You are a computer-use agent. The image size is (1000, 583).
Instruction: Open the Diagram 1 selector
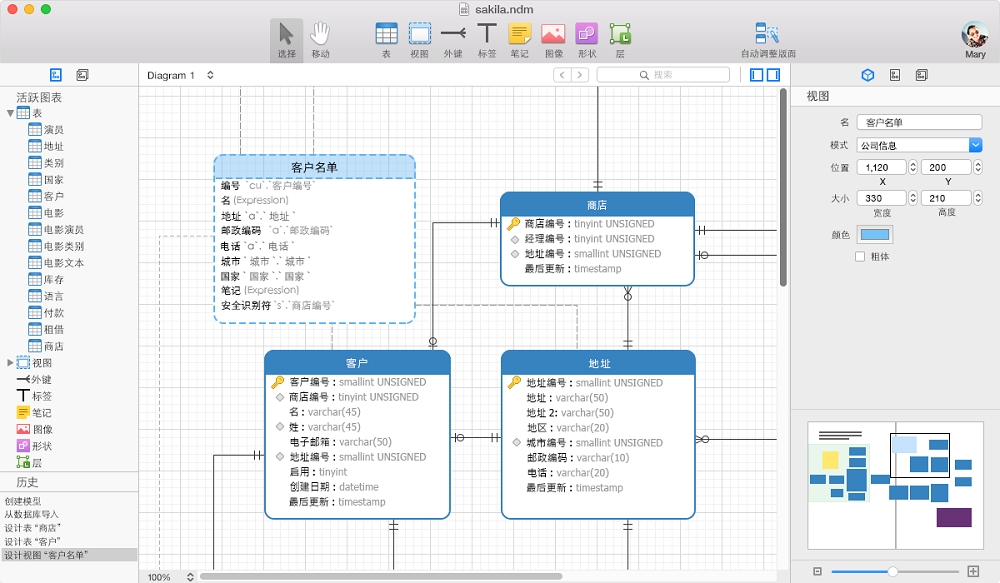pos(180,75)
